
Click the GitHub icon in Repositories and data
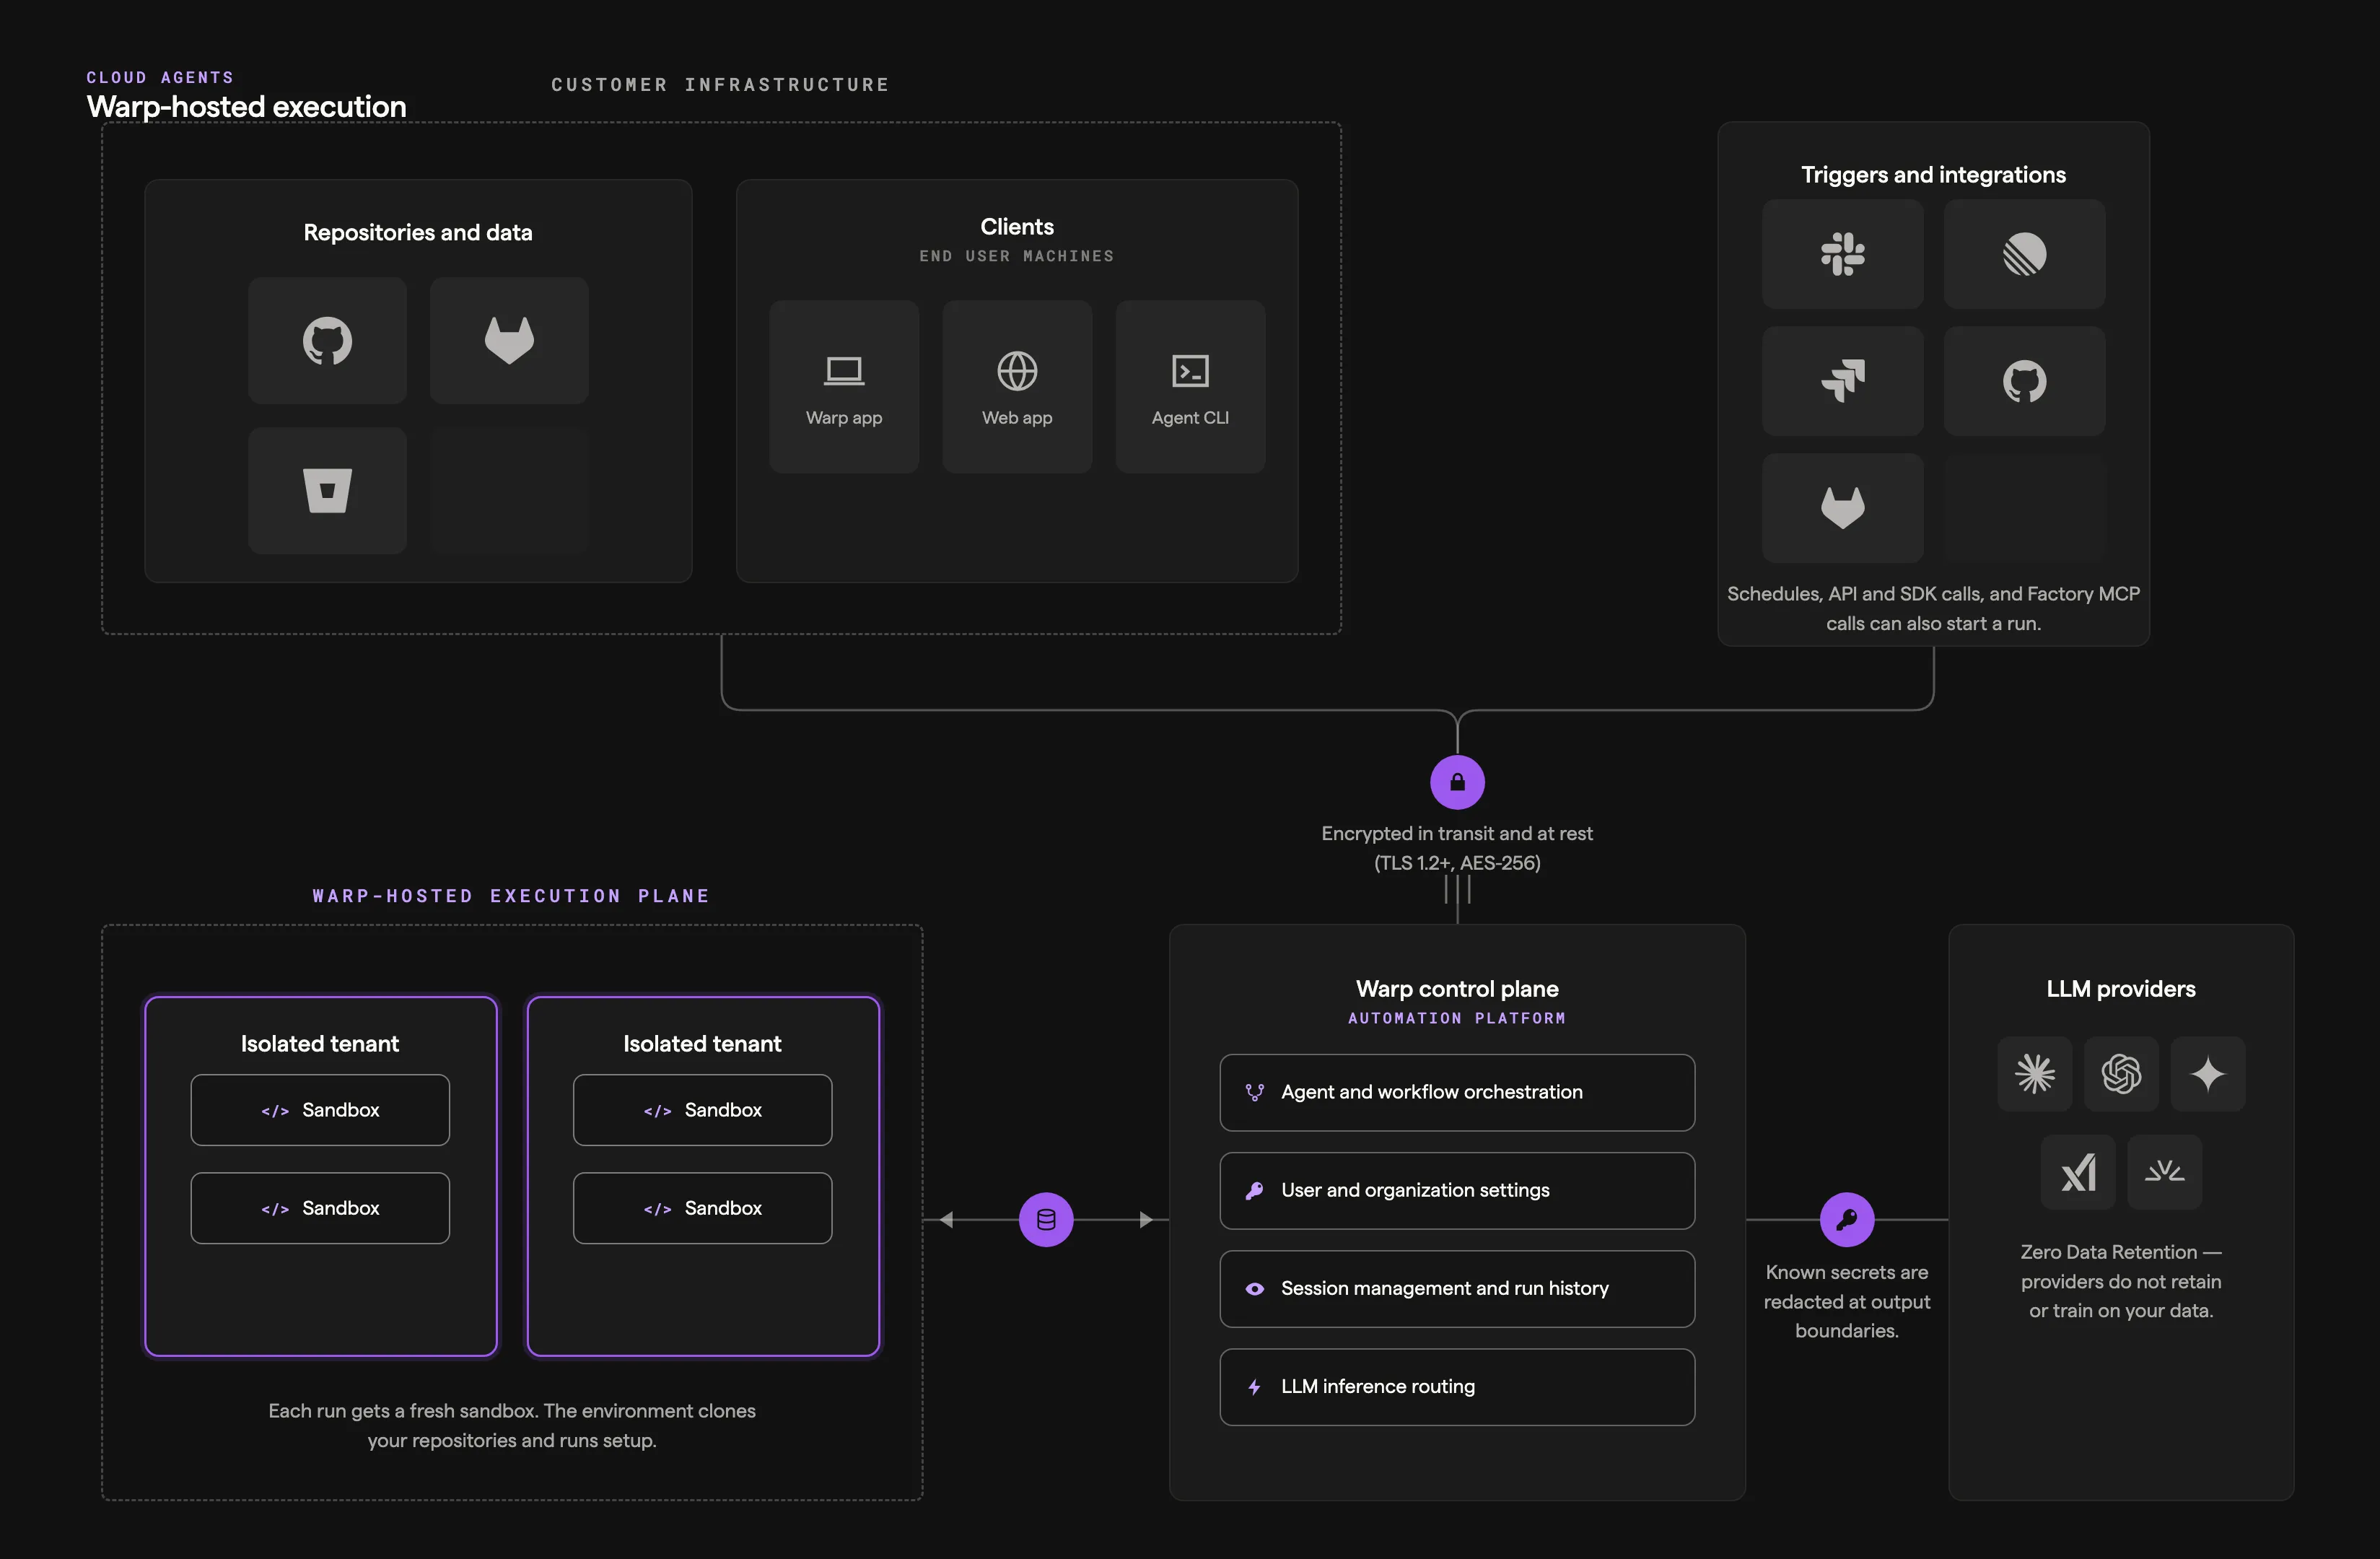tap(327, 341)
